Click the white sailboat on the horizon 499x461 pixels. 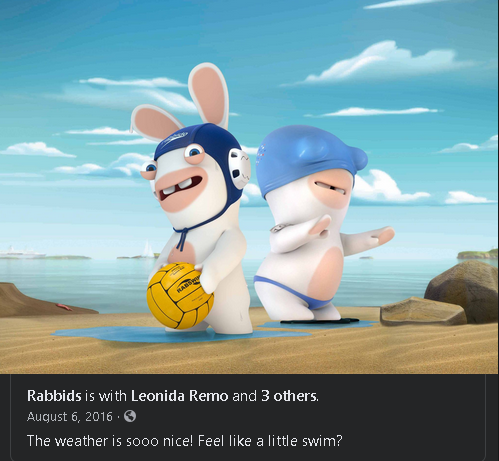[x=148, y=249]
